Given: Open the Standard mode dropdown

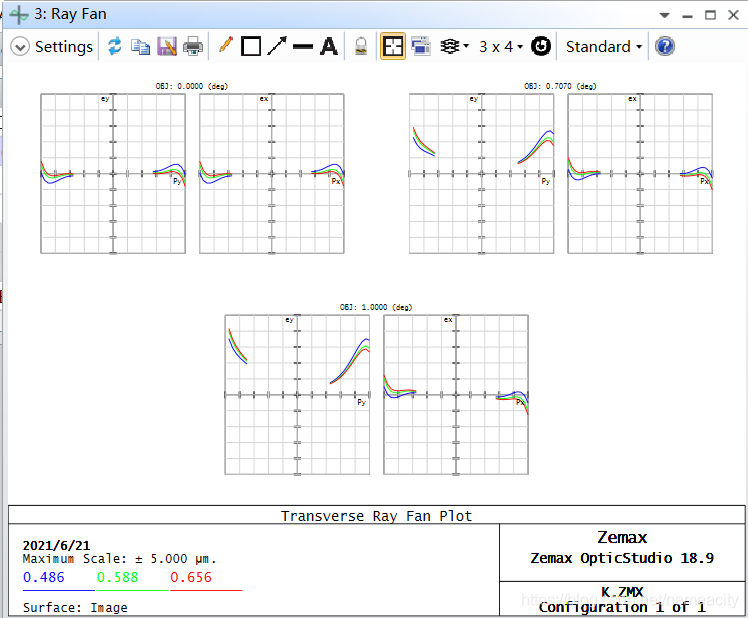Looking at the screenshot, I should click(603, 47).
